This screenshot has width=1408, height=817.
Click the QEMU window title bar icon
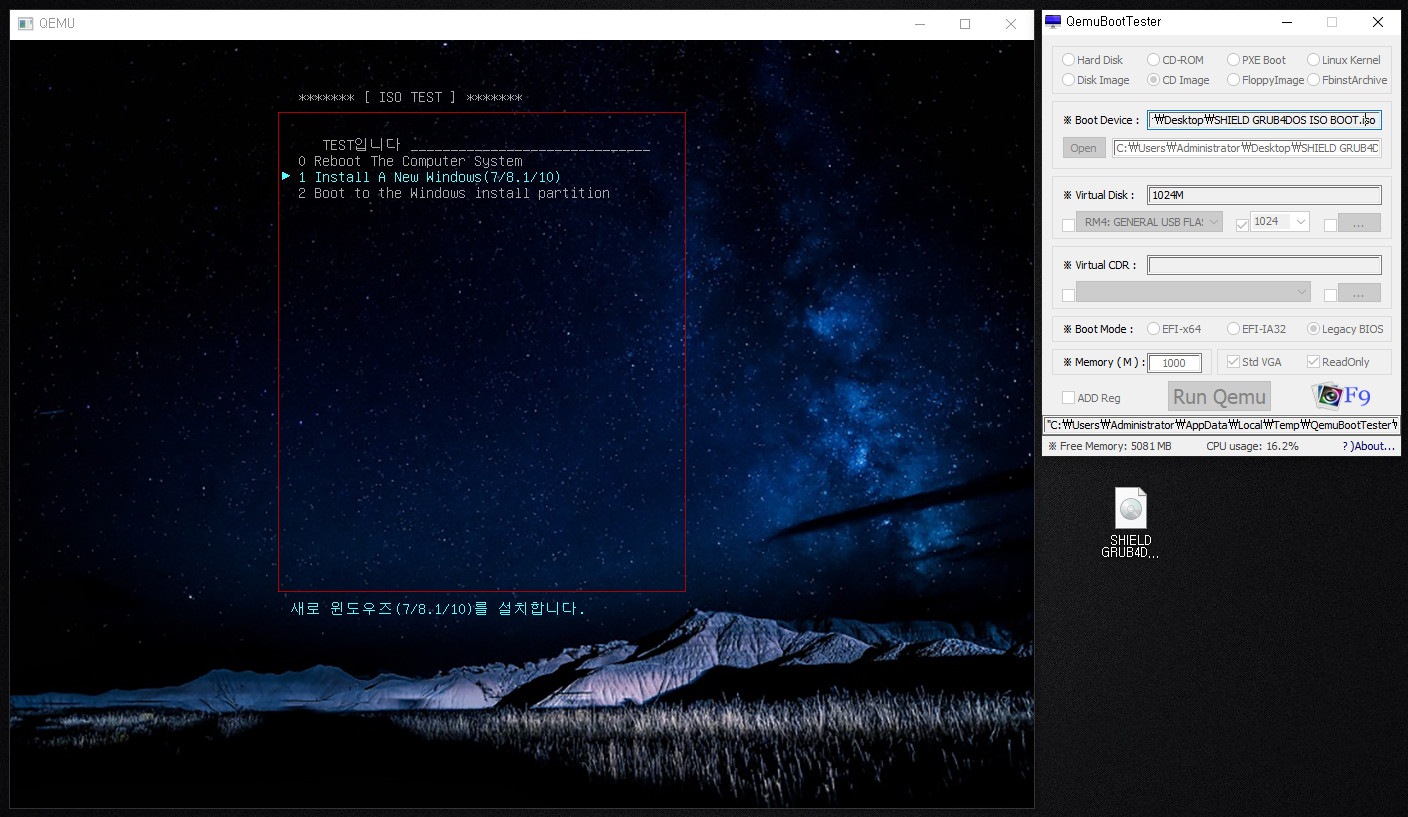click(25, 23)
